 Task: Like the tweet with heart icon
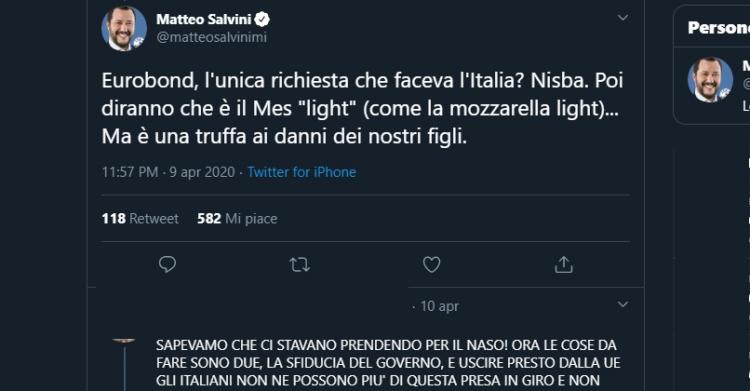pos(431,264)
